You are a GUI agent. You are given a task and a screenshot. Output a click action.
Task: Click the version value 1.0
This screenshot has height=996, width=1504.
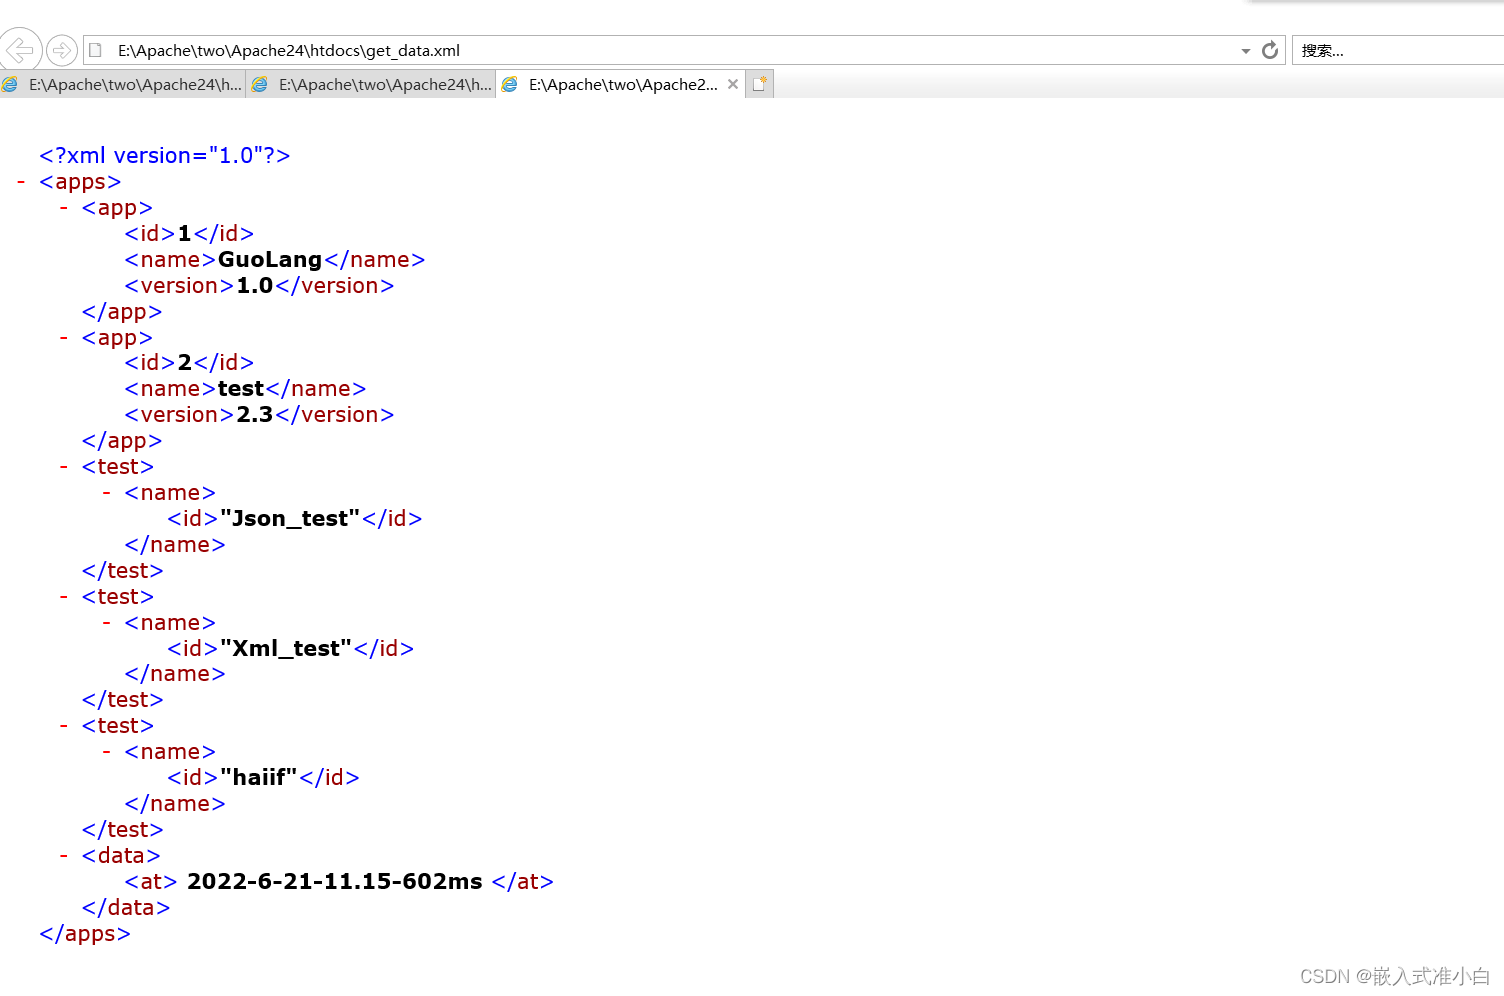coord(255,286)
